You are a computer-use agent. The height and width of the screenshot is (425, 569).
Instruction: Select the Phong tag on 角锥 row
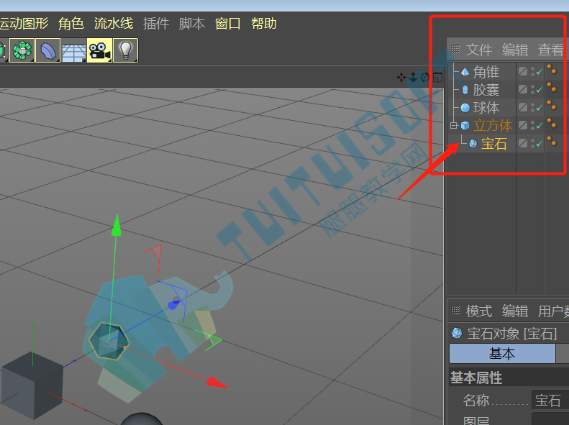(552, 69)
